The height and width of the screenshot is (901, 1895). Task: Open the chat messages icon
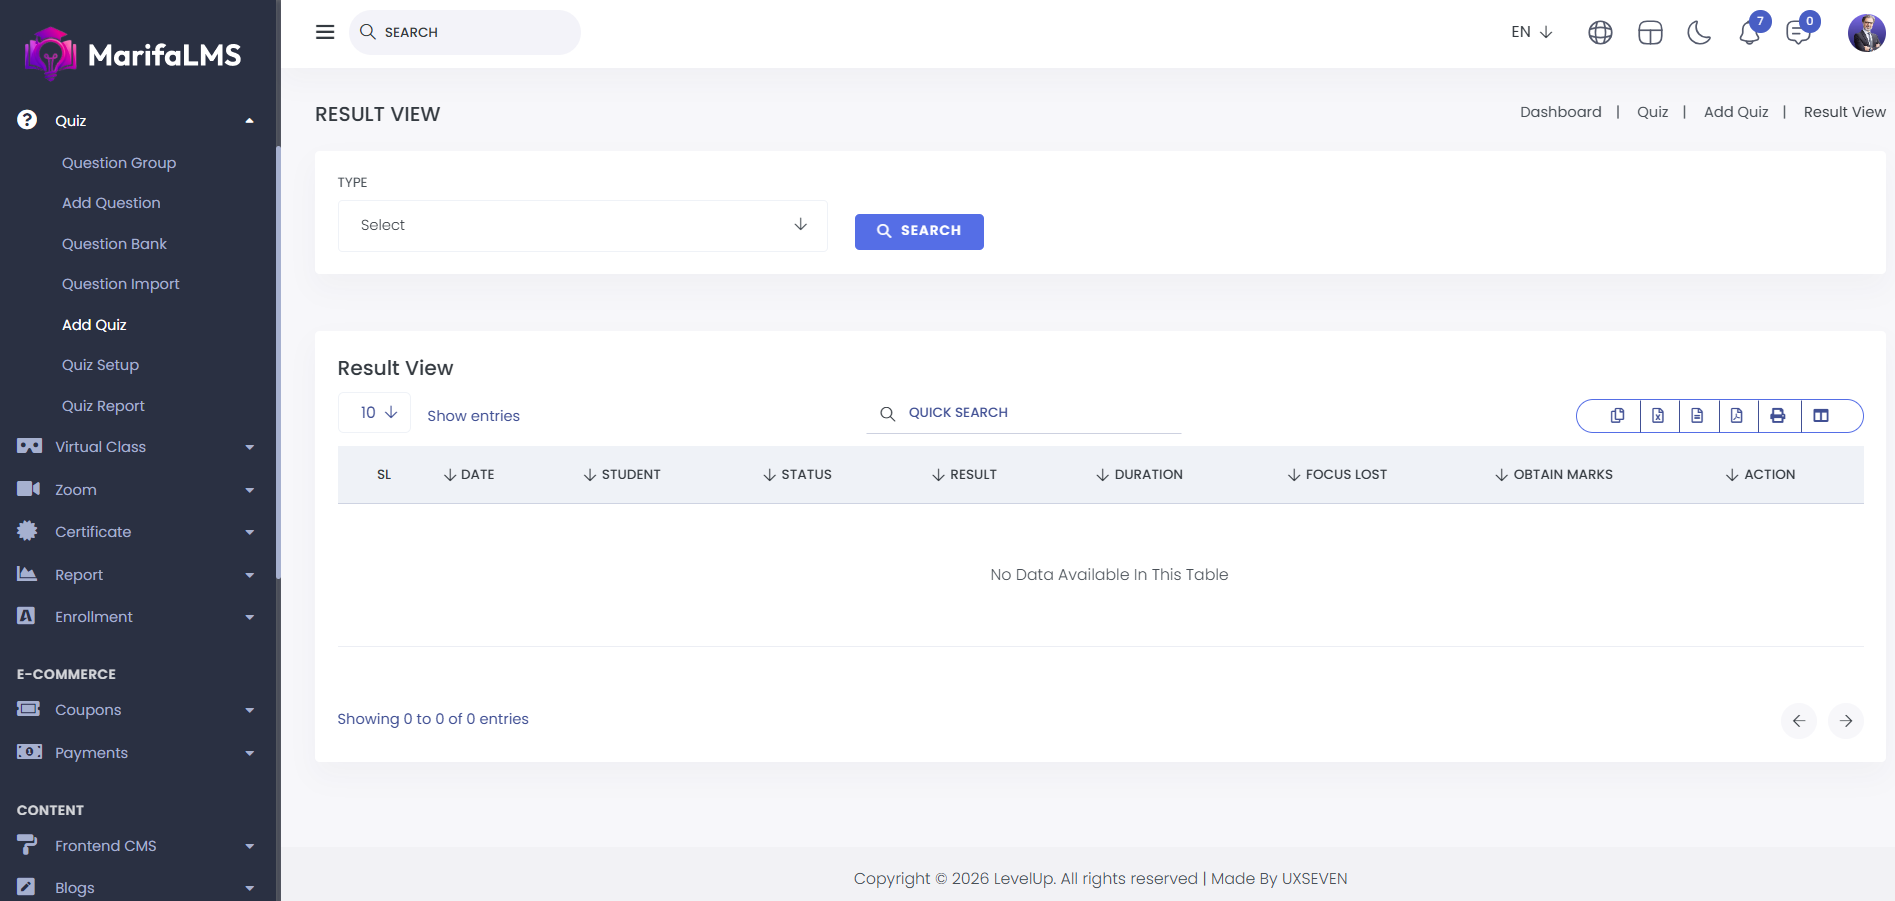(1798, 33)
